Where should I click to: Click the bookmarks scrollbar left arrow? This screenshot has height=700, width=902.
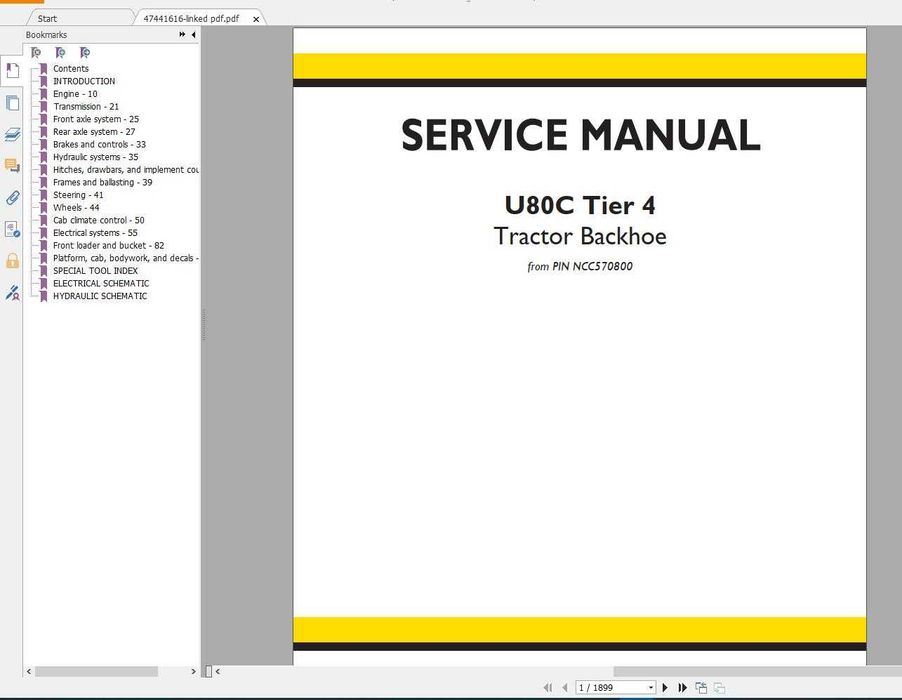tap(29, 671)
